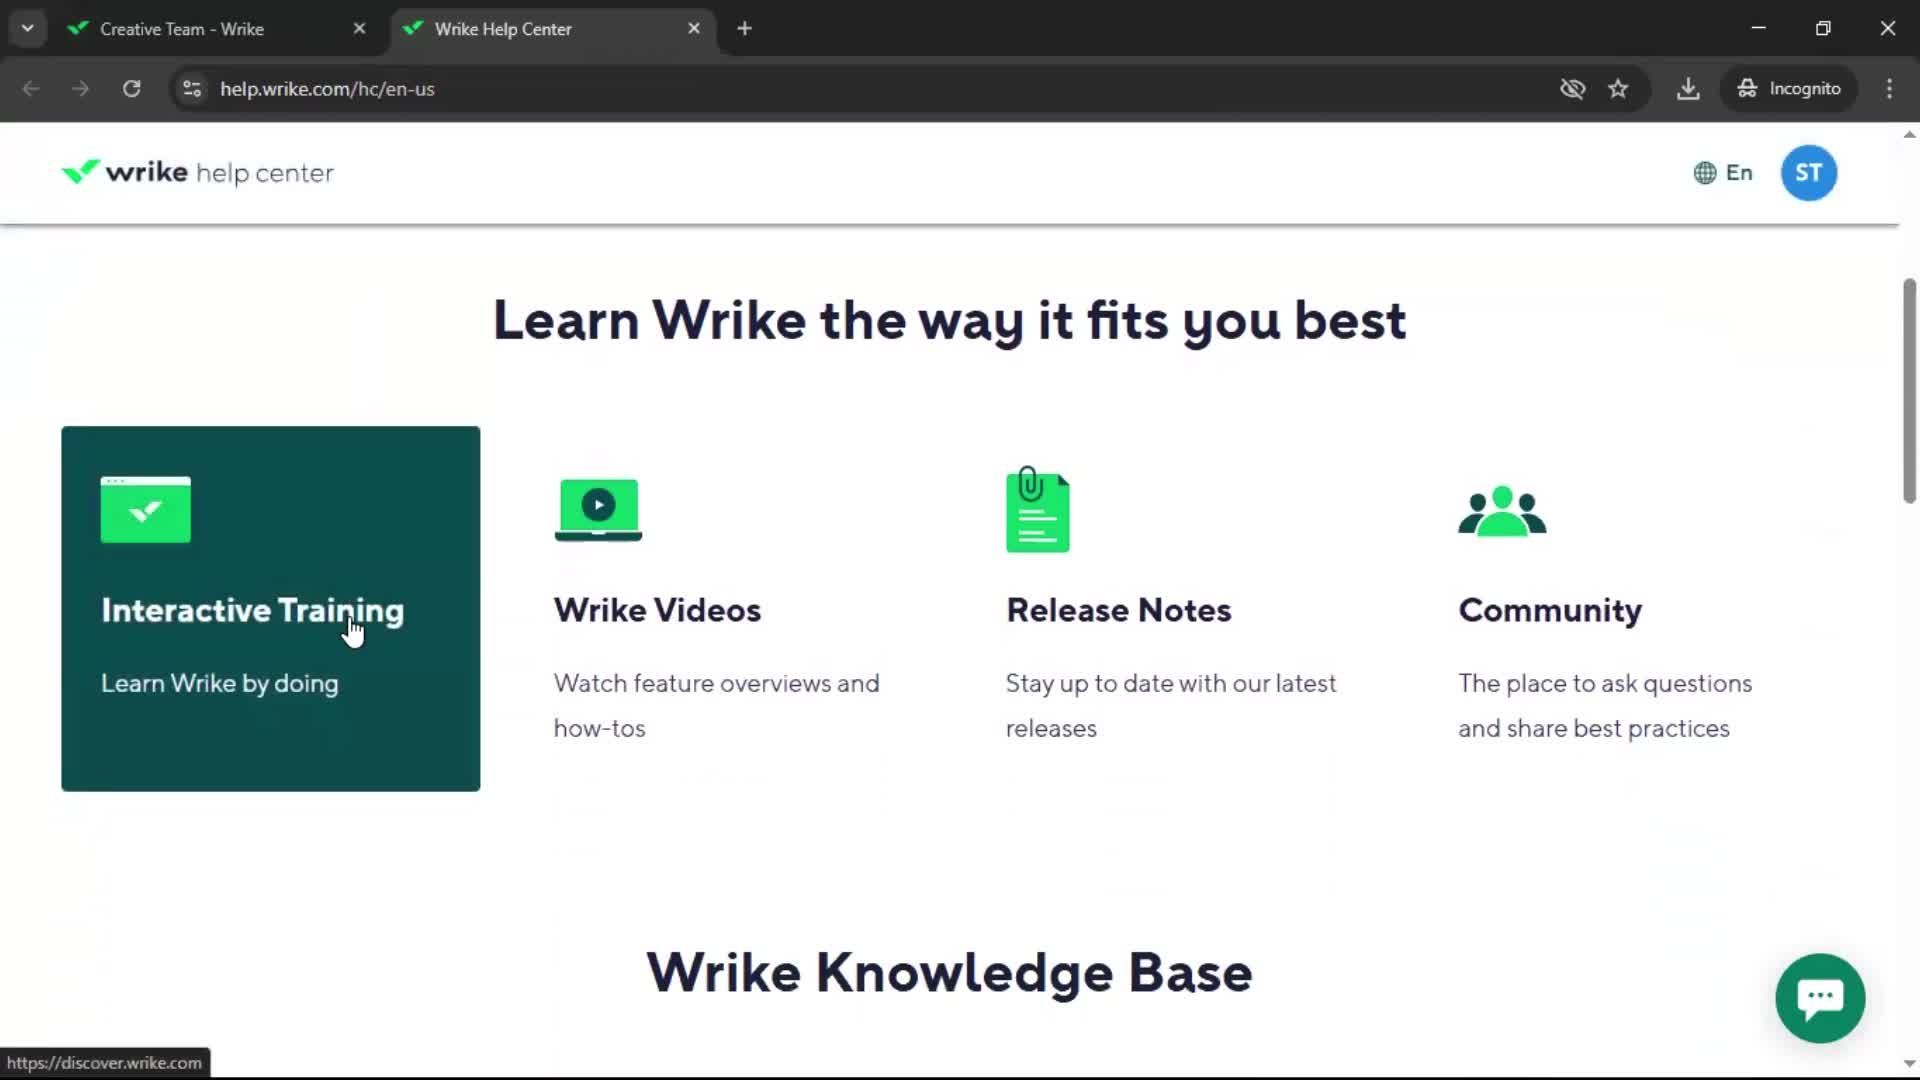
Task: Click the page vertical scrollbar thumb
Action: click(1909, 390)
